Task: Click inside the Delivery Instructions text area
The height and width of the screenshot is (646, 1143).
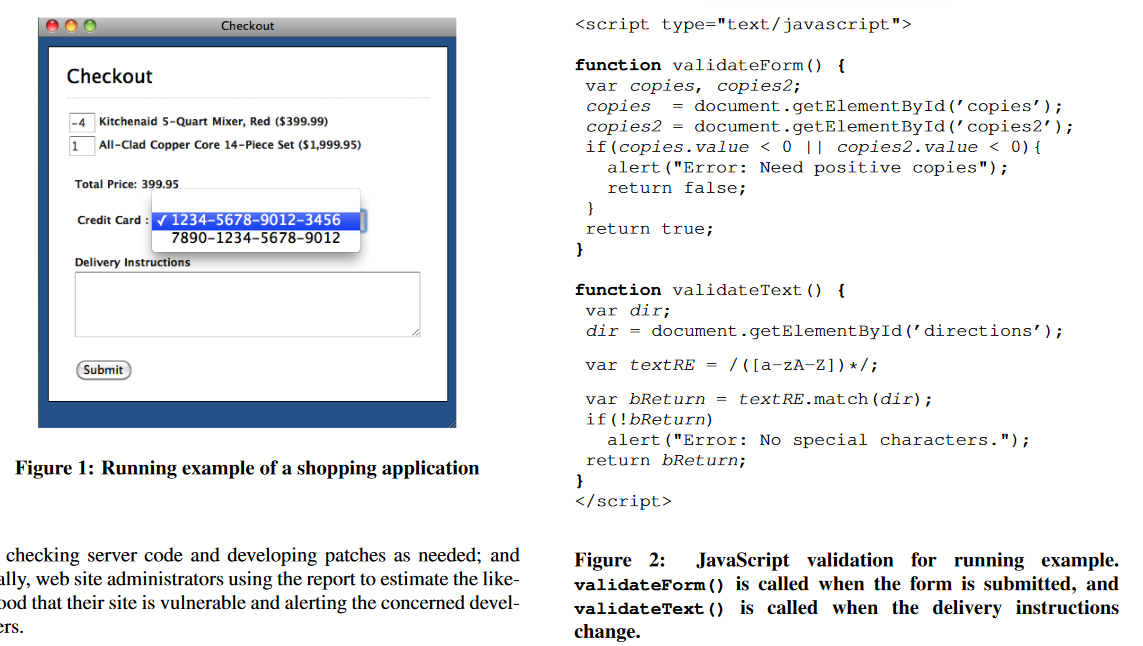Action: (x=246, y=304)
